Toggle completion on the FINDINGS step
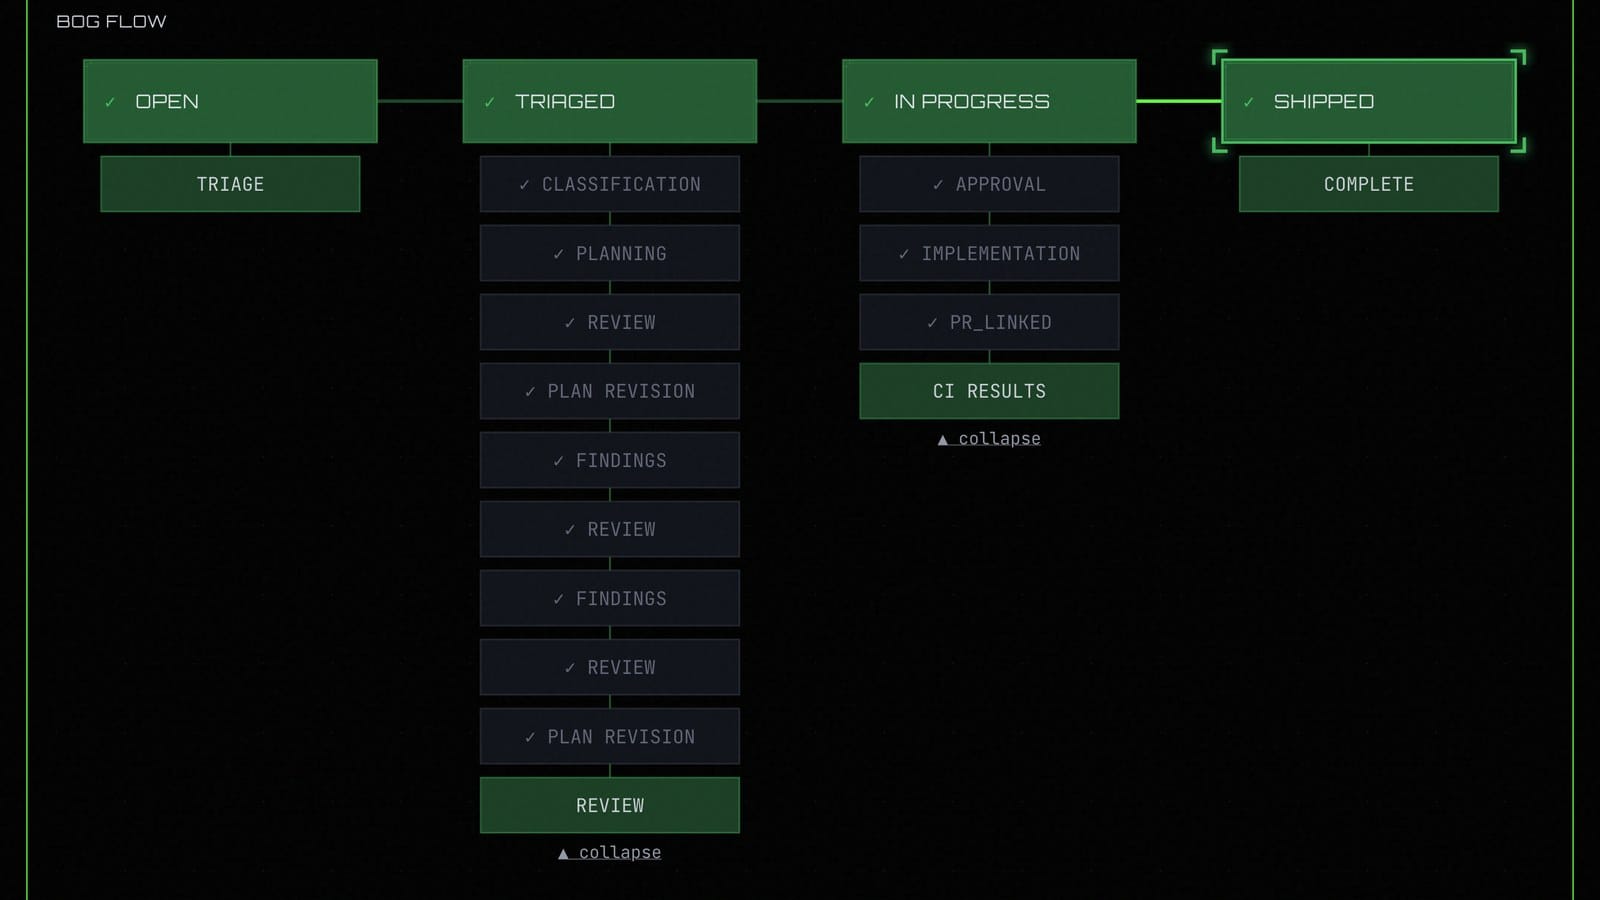 coord(609,460)
